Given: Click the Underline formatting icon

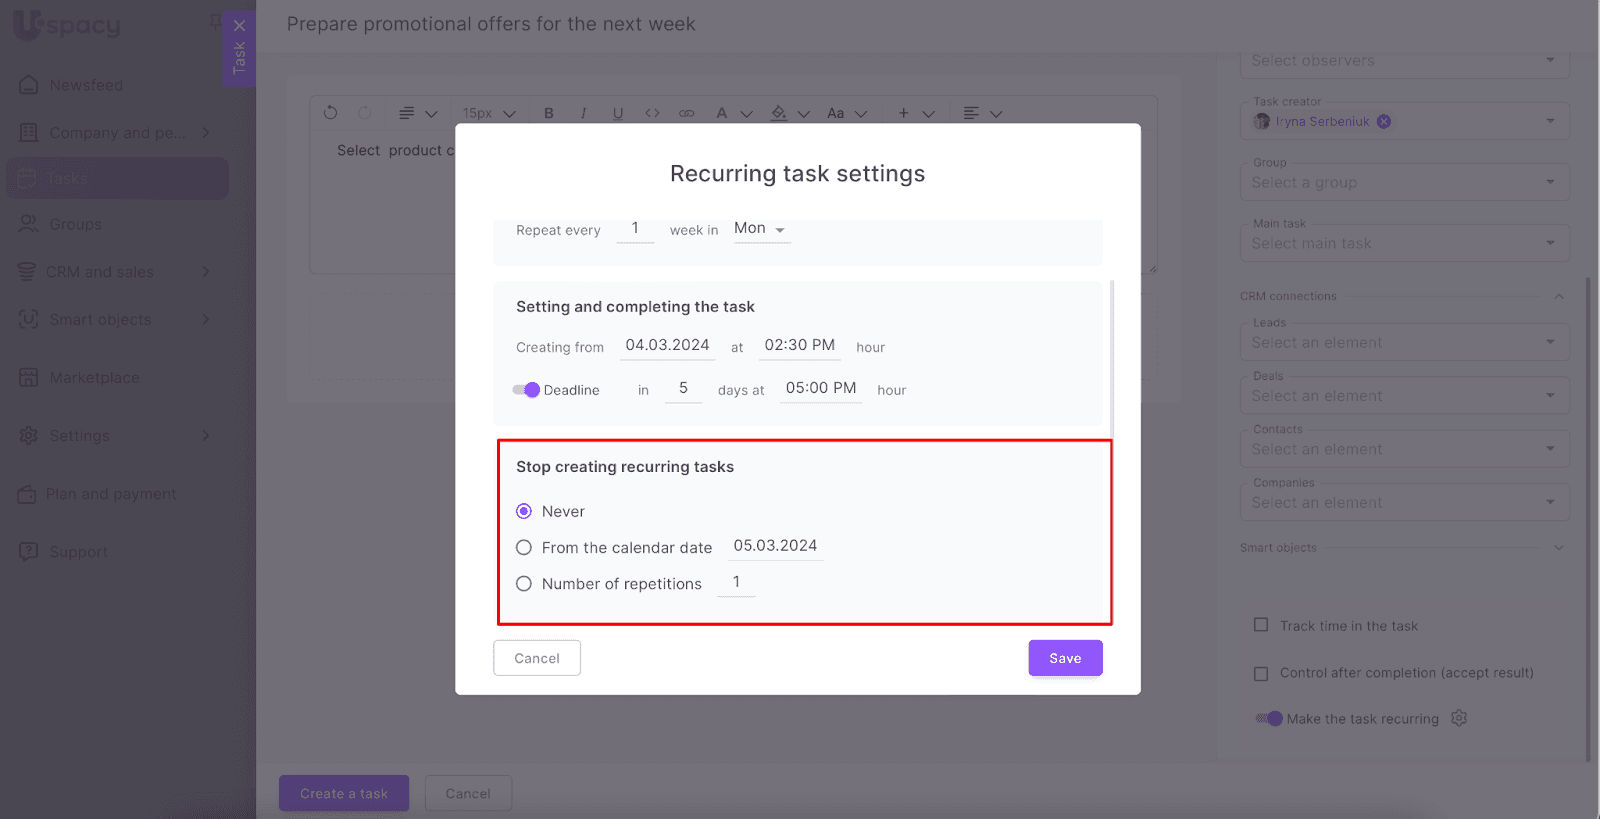Looking at the screenshot, I should tap(618, 113).
